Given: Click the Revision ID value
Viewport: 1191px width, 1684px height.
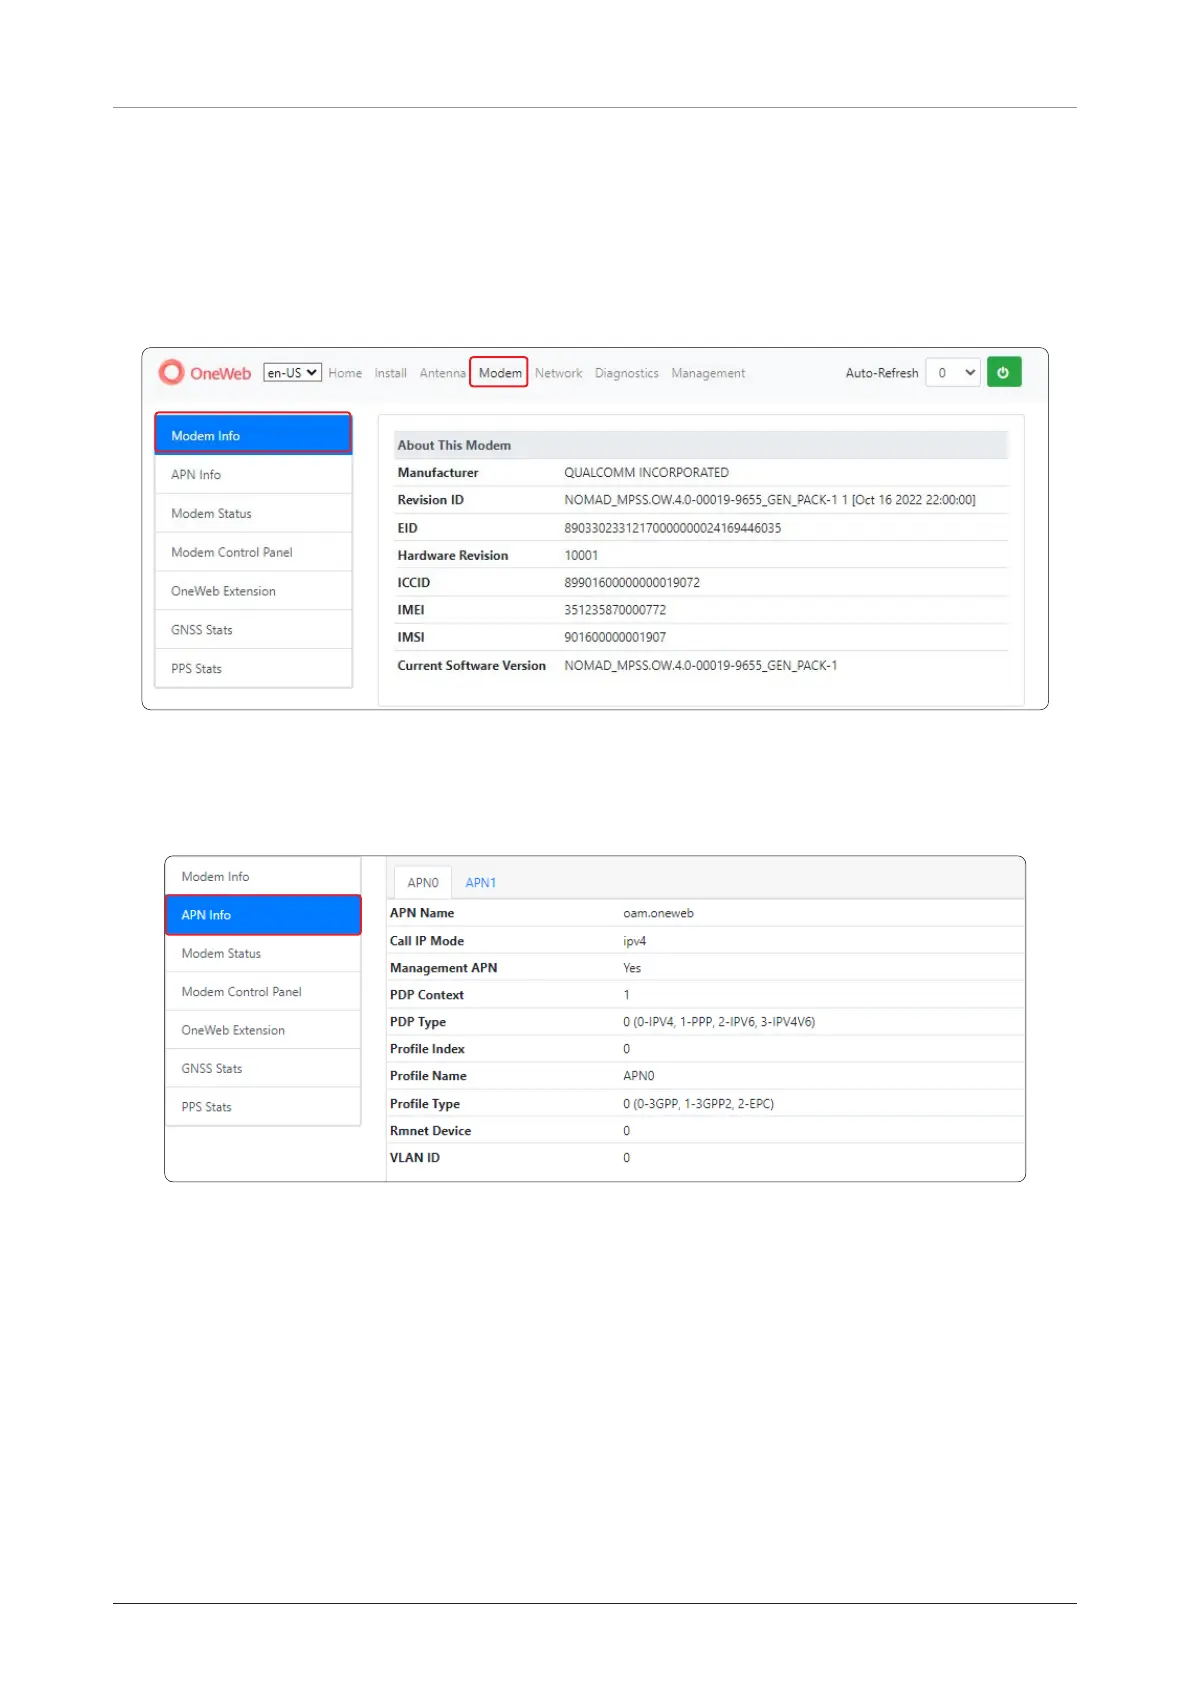Looking at the screenshot, I should (770, 500).
